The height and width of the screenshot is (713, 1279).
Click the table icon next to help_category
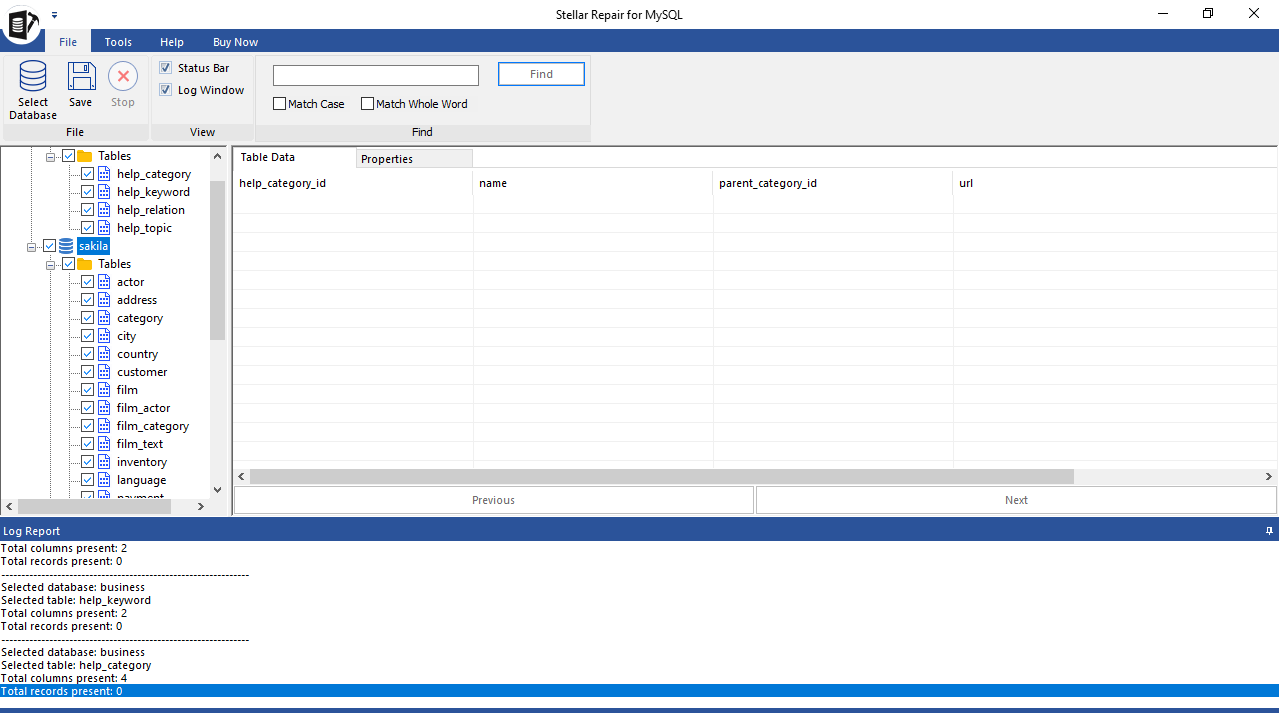click(x=104, y=174)
